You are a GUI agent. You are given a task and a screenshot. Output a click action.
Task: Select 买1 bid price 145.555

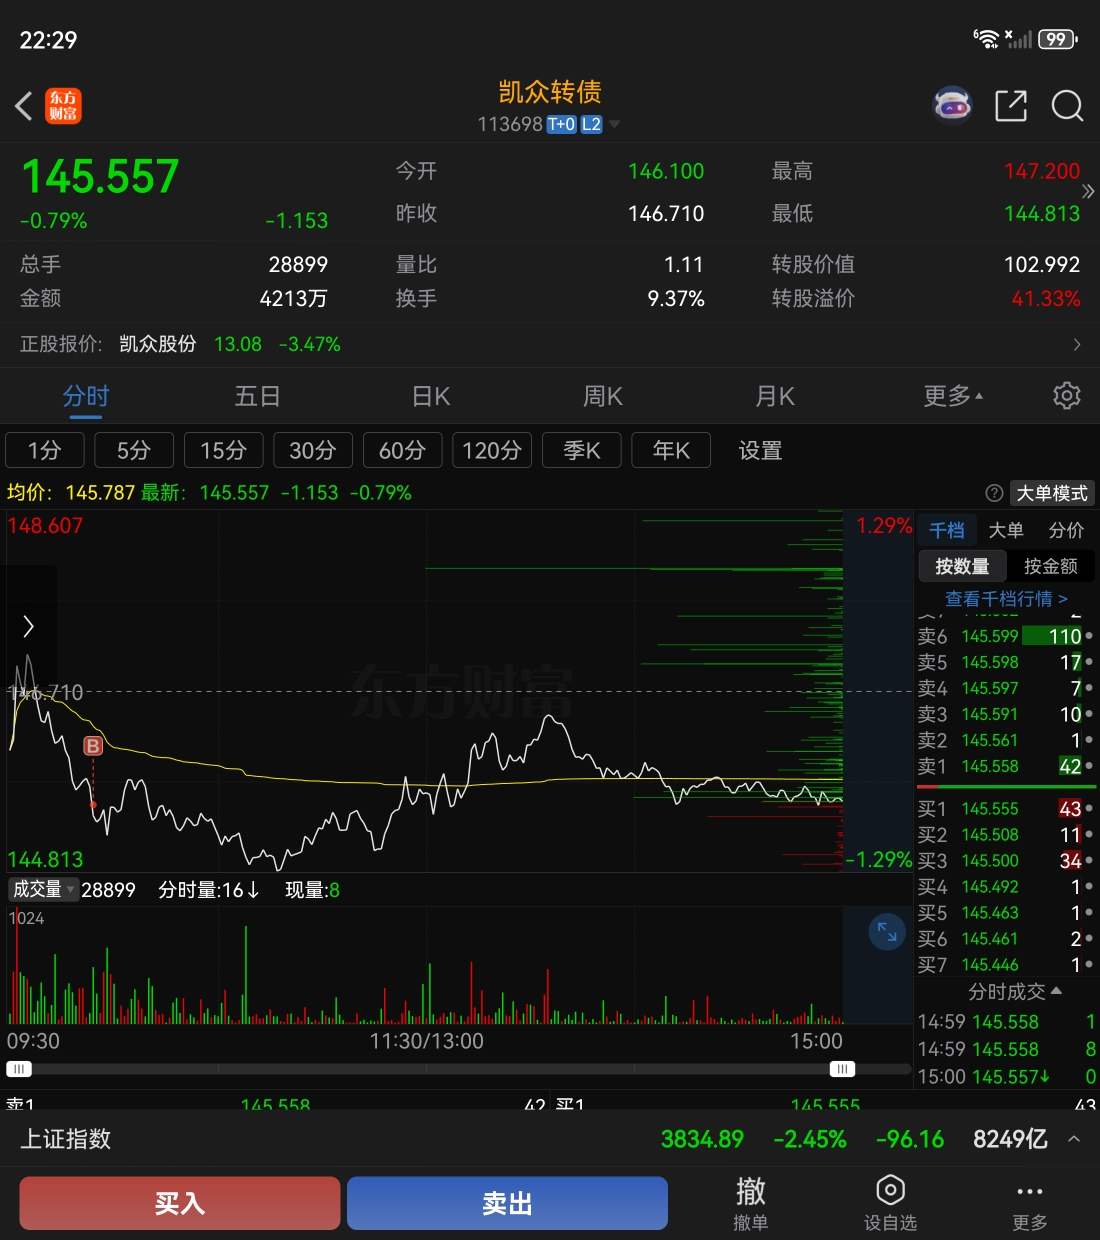coord(989,808)
